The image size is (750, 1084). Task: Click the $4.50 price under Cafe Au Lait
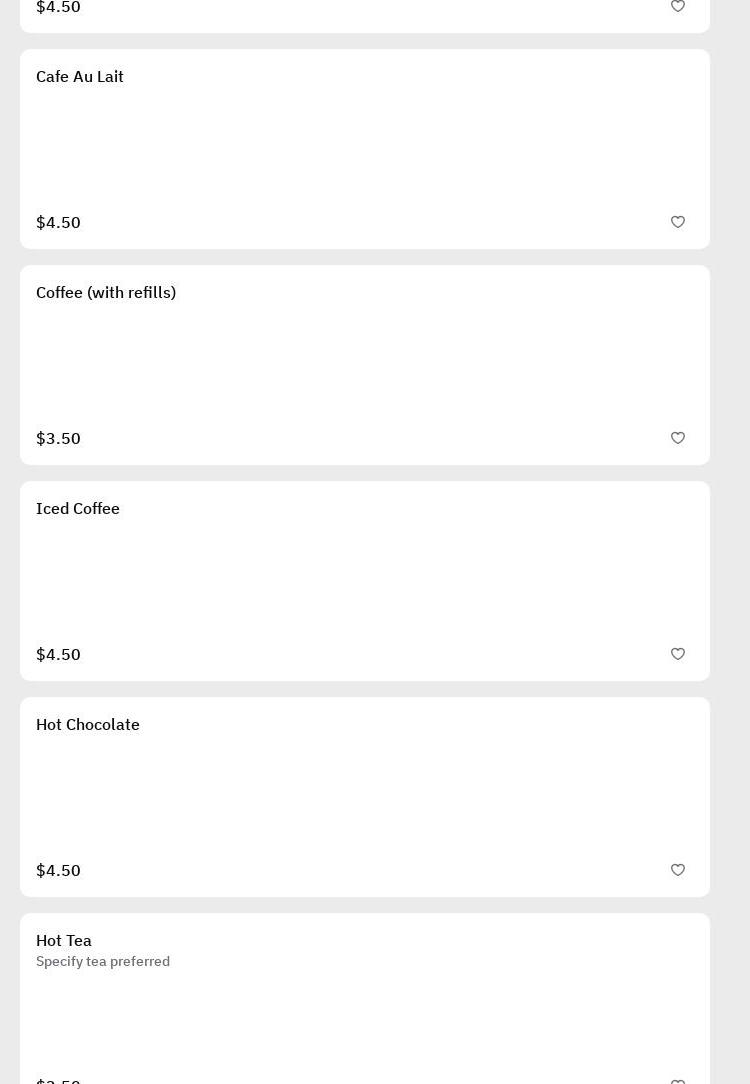point(58,223)
